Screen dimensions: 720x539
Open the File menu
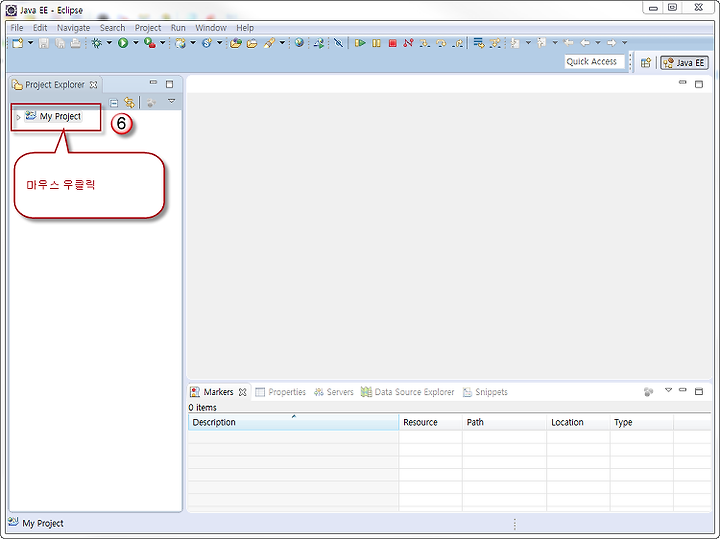pos(17,28)
